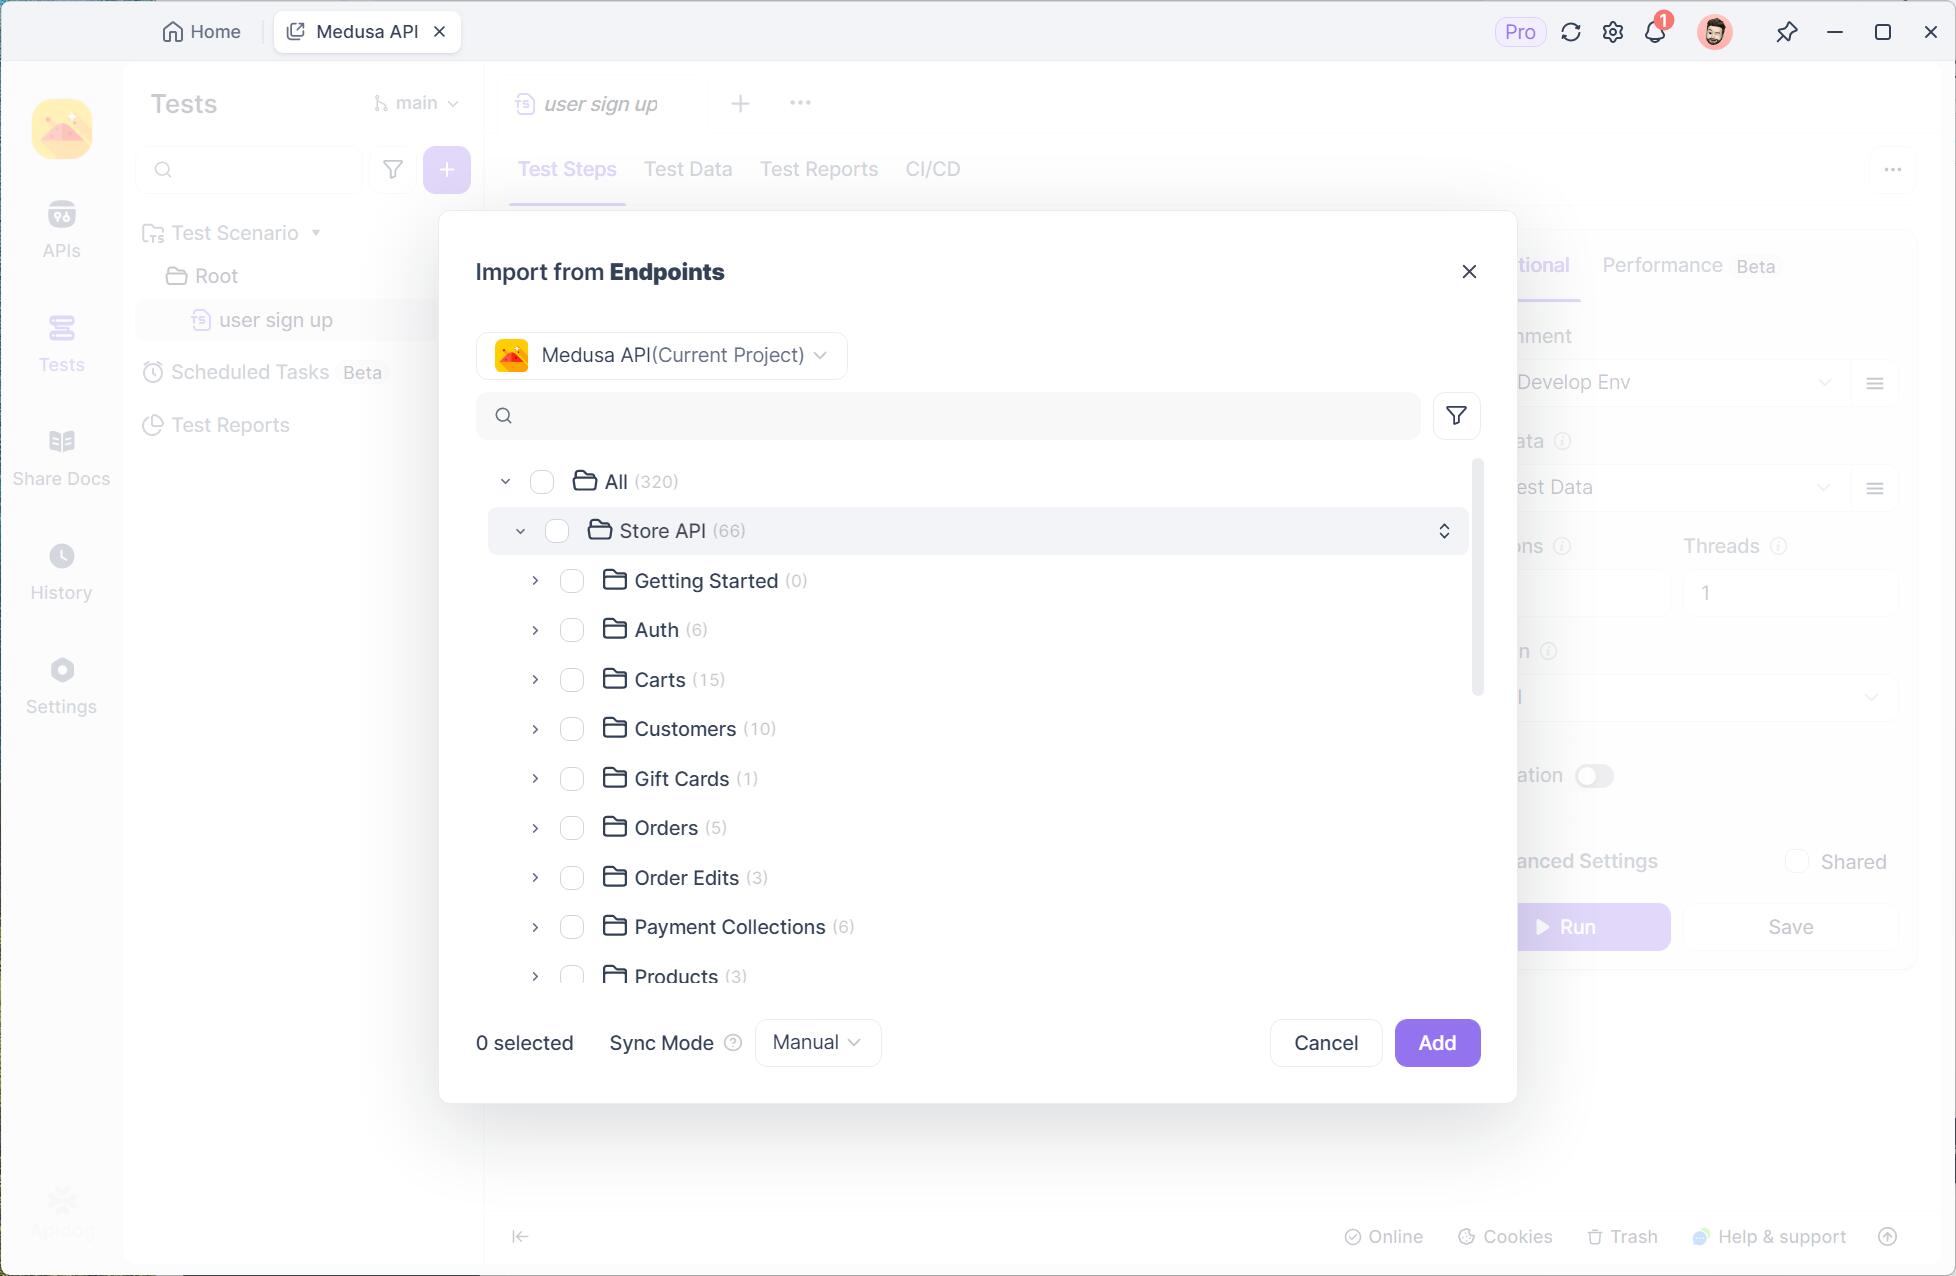The height and width of the screenshot is (1276, 1956).
Task: Open the project Settings sidebar section
Action: (61, 686)
